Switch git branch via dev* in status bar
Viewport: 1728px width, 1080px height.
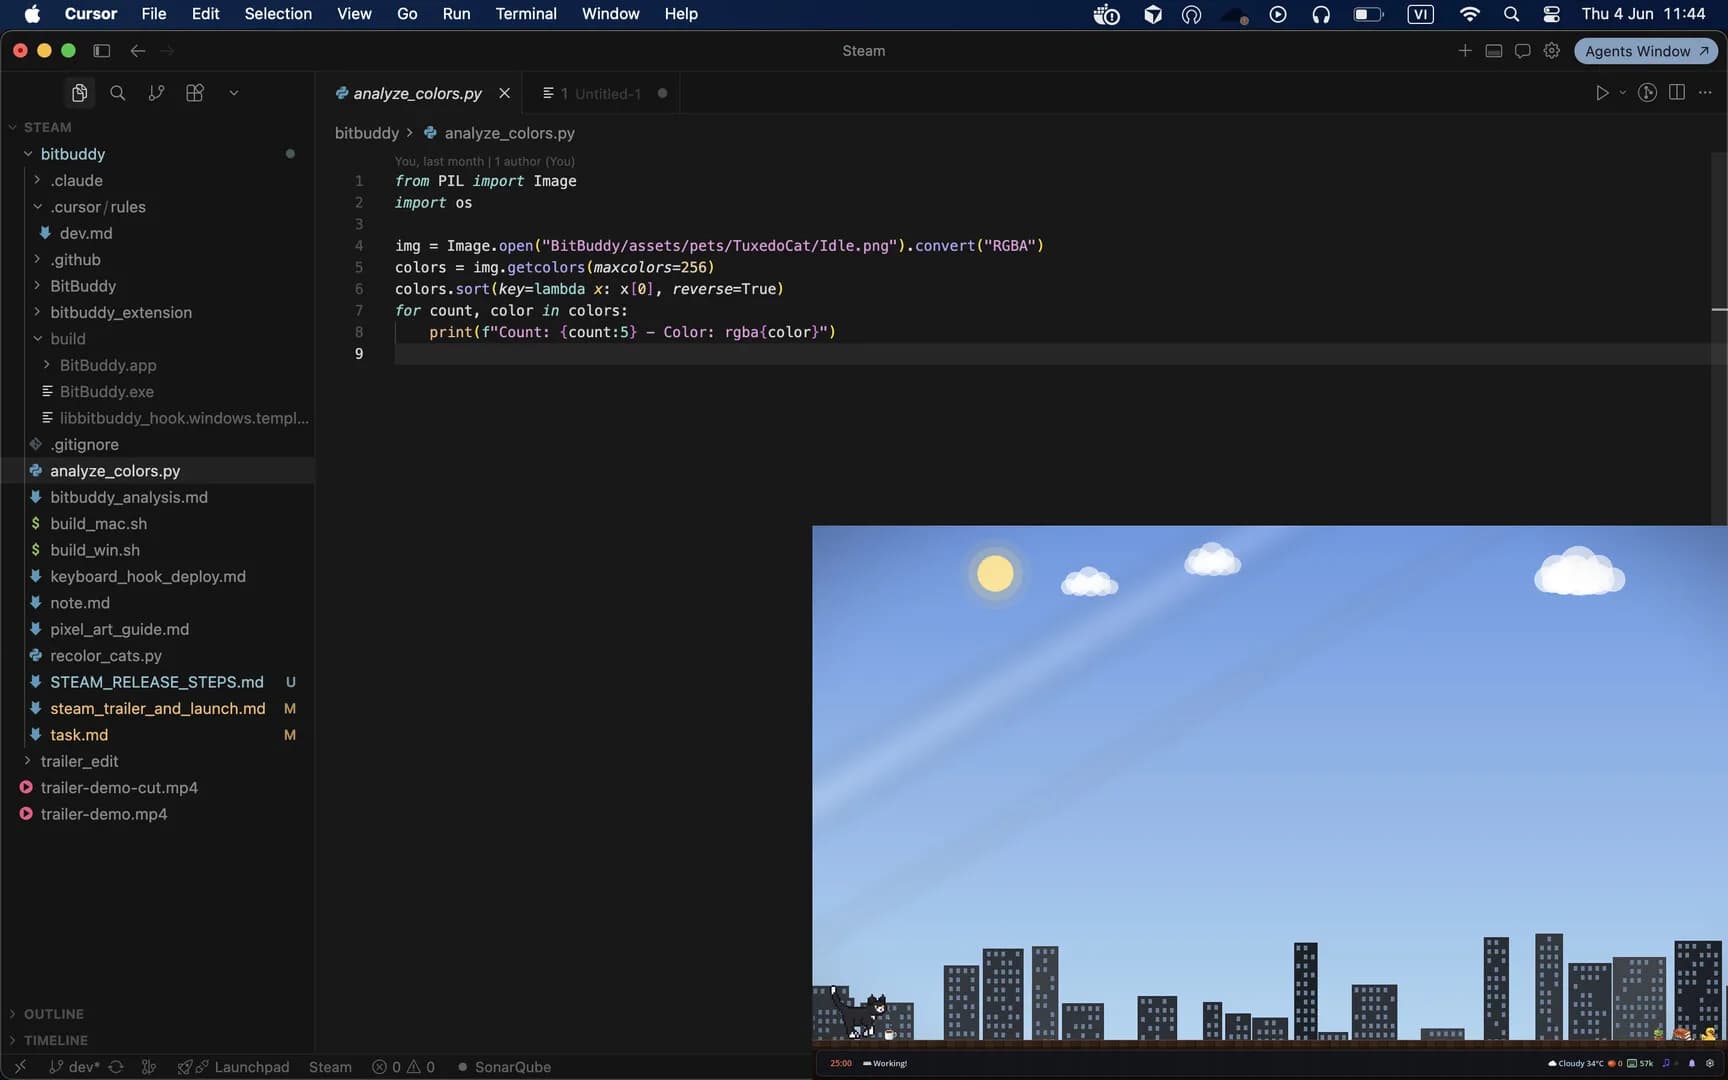[75, 1067]
